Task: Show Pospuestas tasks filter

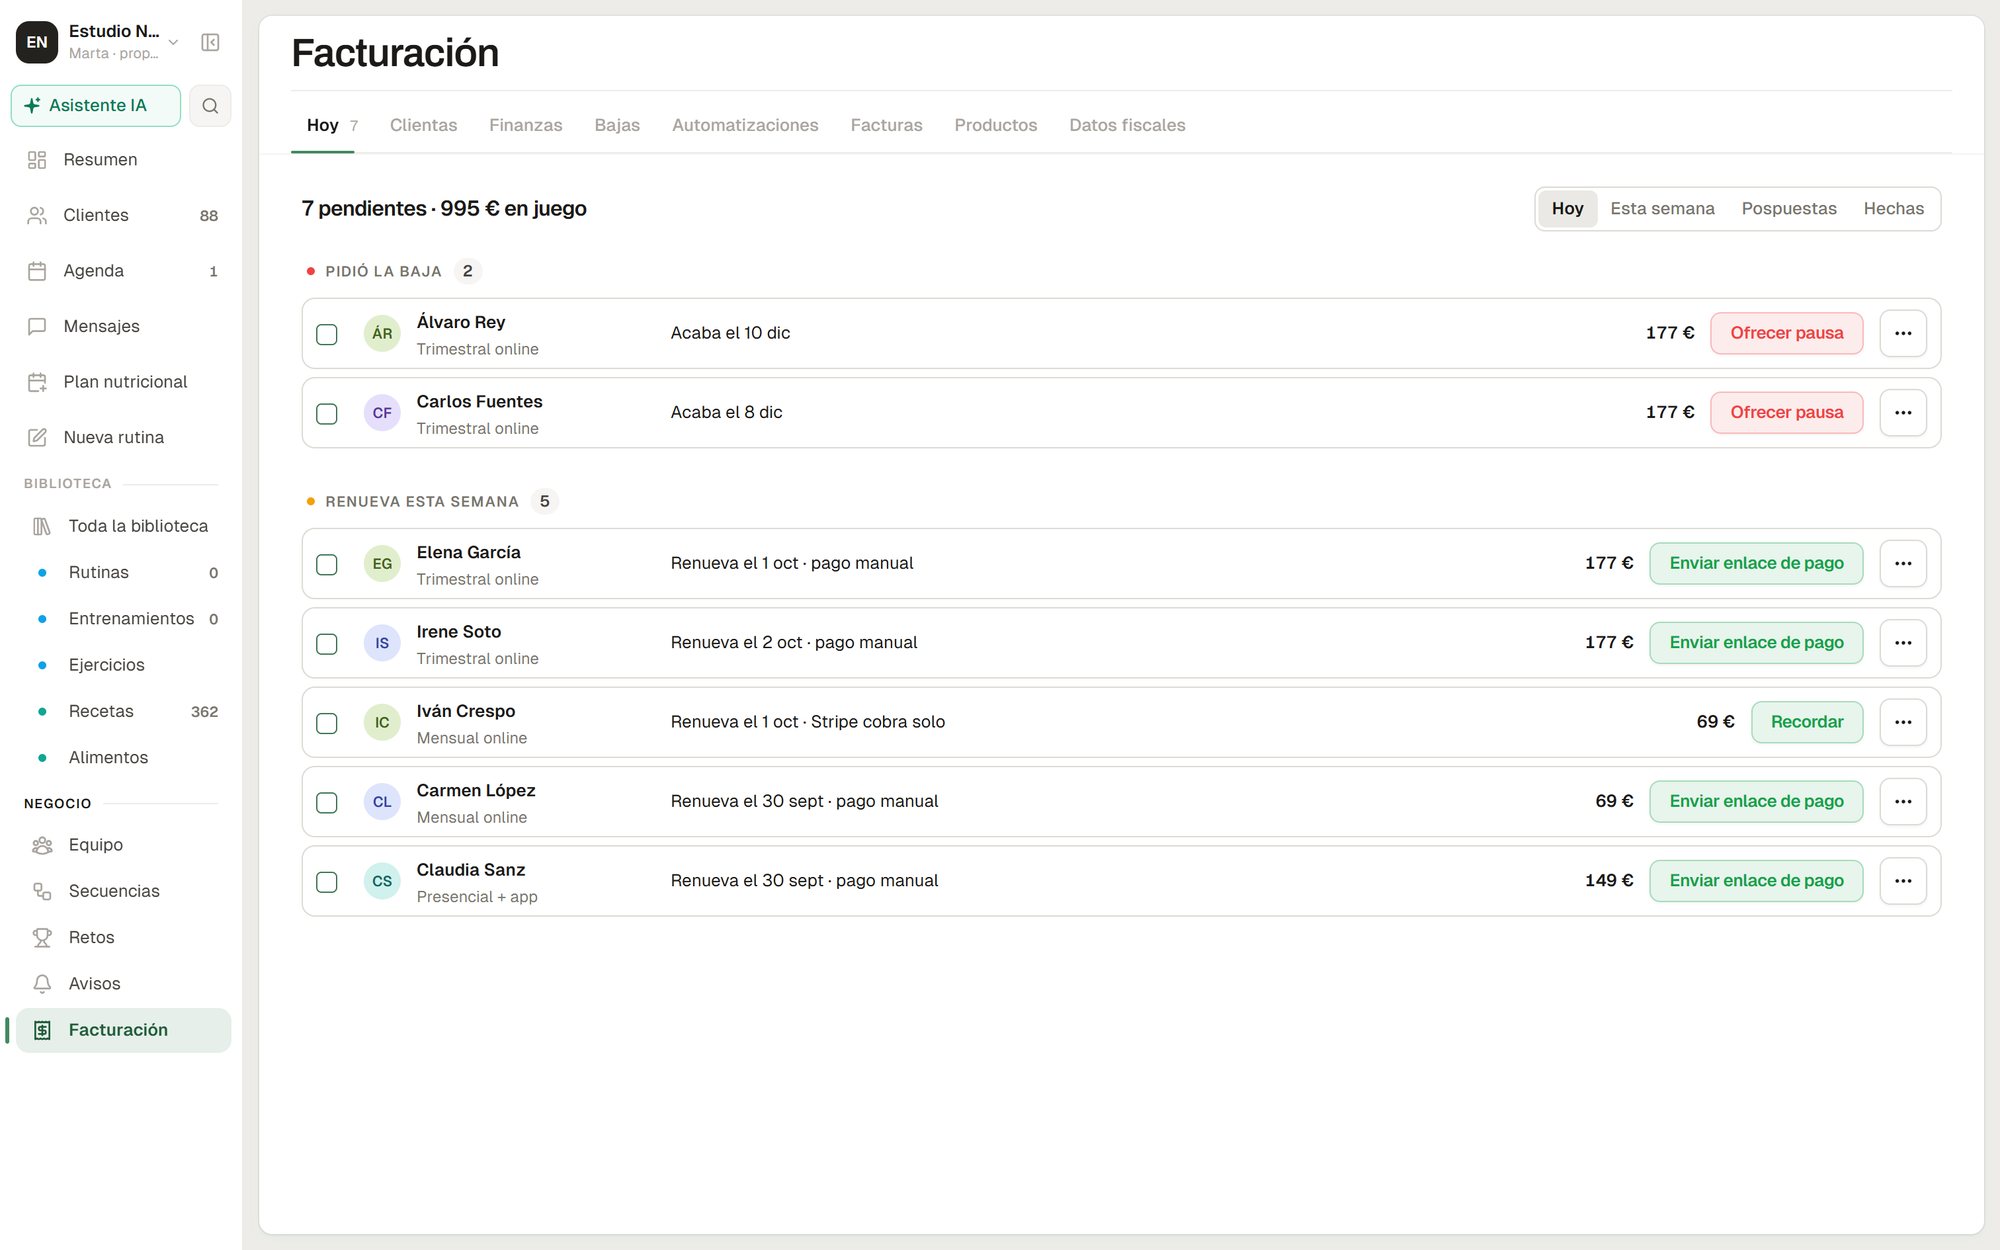Action: click(x=1789, y=209)
